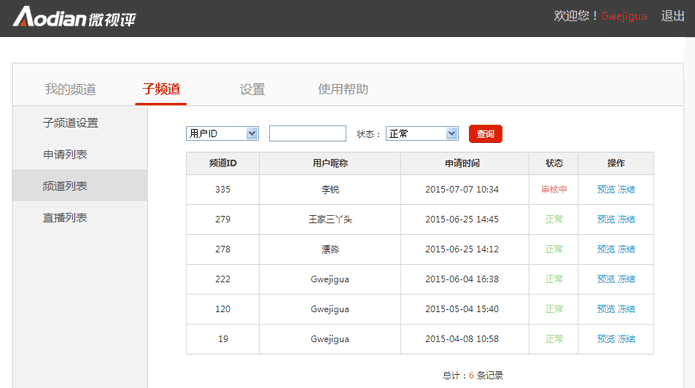695x388 pixels.
Task: Open 子频道设置 in the sidebar
Action: pos(70,123)
